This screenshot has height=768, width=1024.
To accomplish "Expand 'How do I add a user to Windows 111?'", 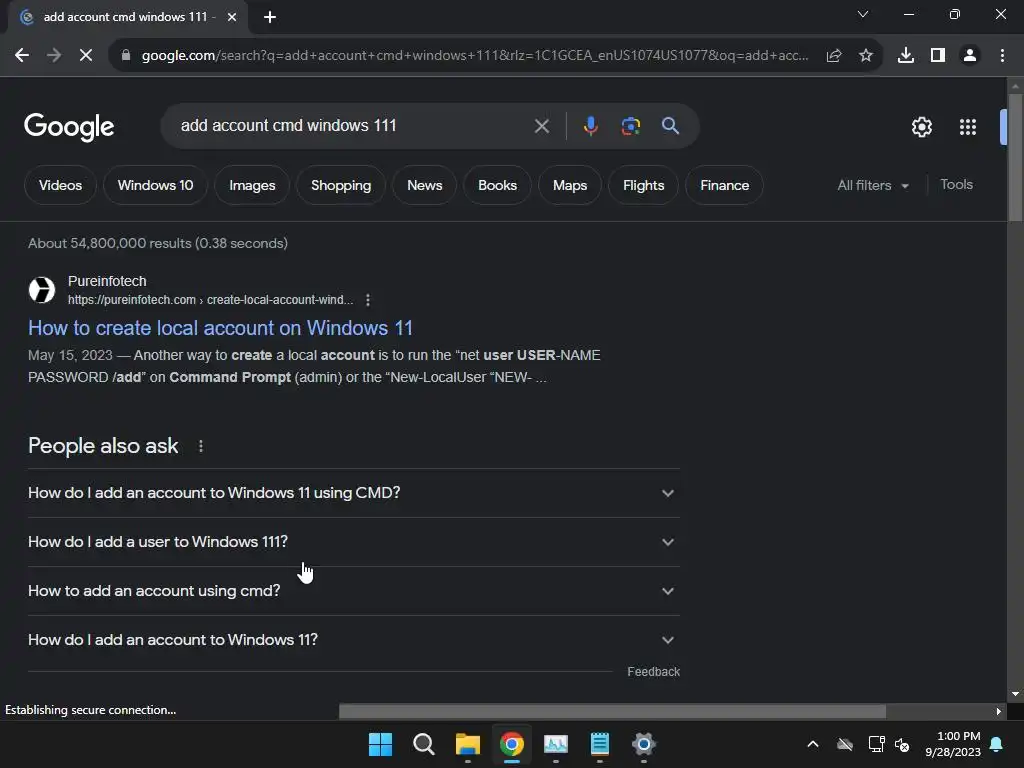I will [x=354, y=542].
